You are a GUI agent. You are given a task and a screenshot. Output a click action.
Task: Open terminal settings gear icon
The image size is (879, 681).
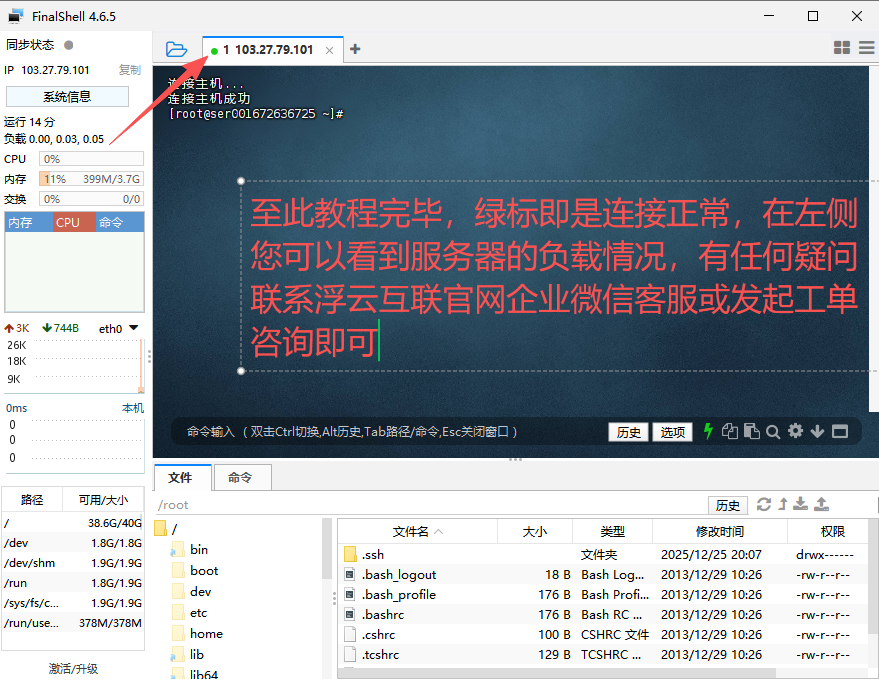[795, 431]
